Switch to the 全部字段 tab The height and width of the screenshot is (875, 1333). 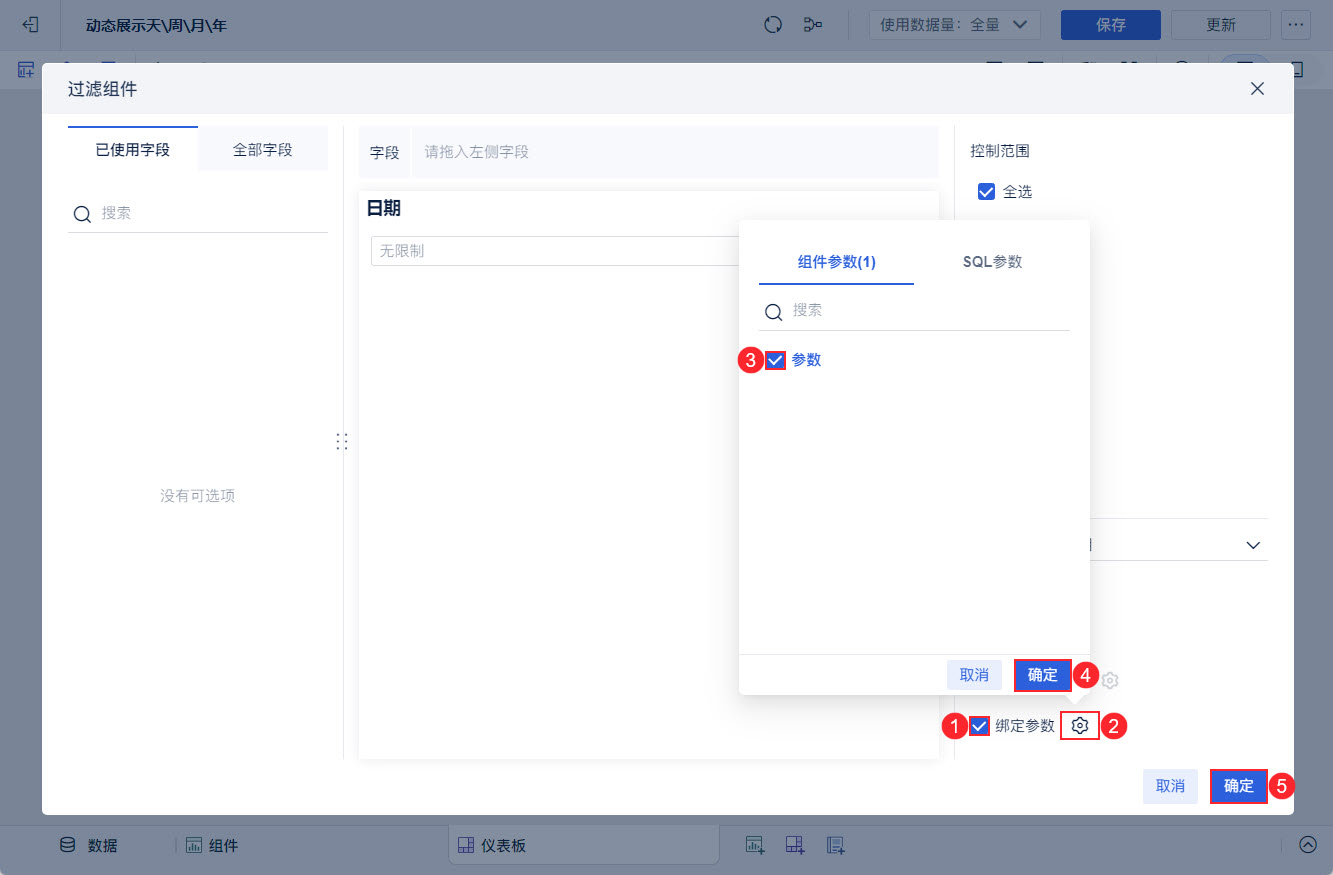[x=263, y=149]
